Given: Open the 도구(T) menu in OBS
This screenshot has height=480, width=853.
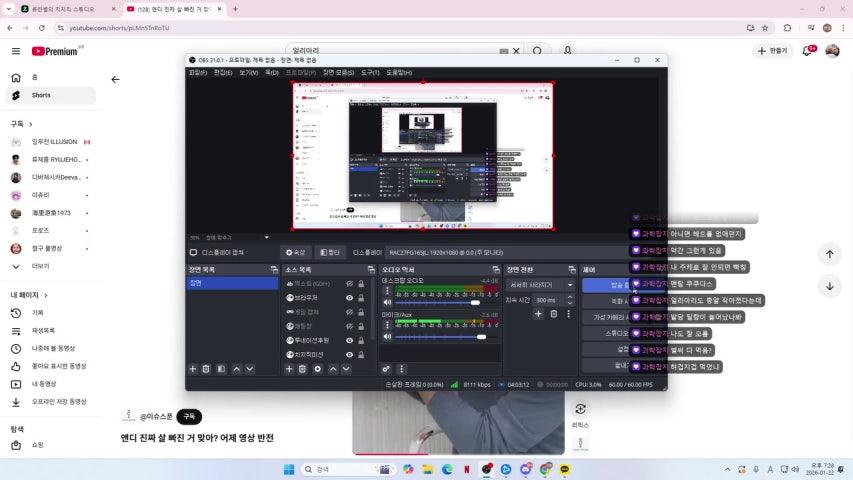Looking at the screenshot, I should click(370, 73).
